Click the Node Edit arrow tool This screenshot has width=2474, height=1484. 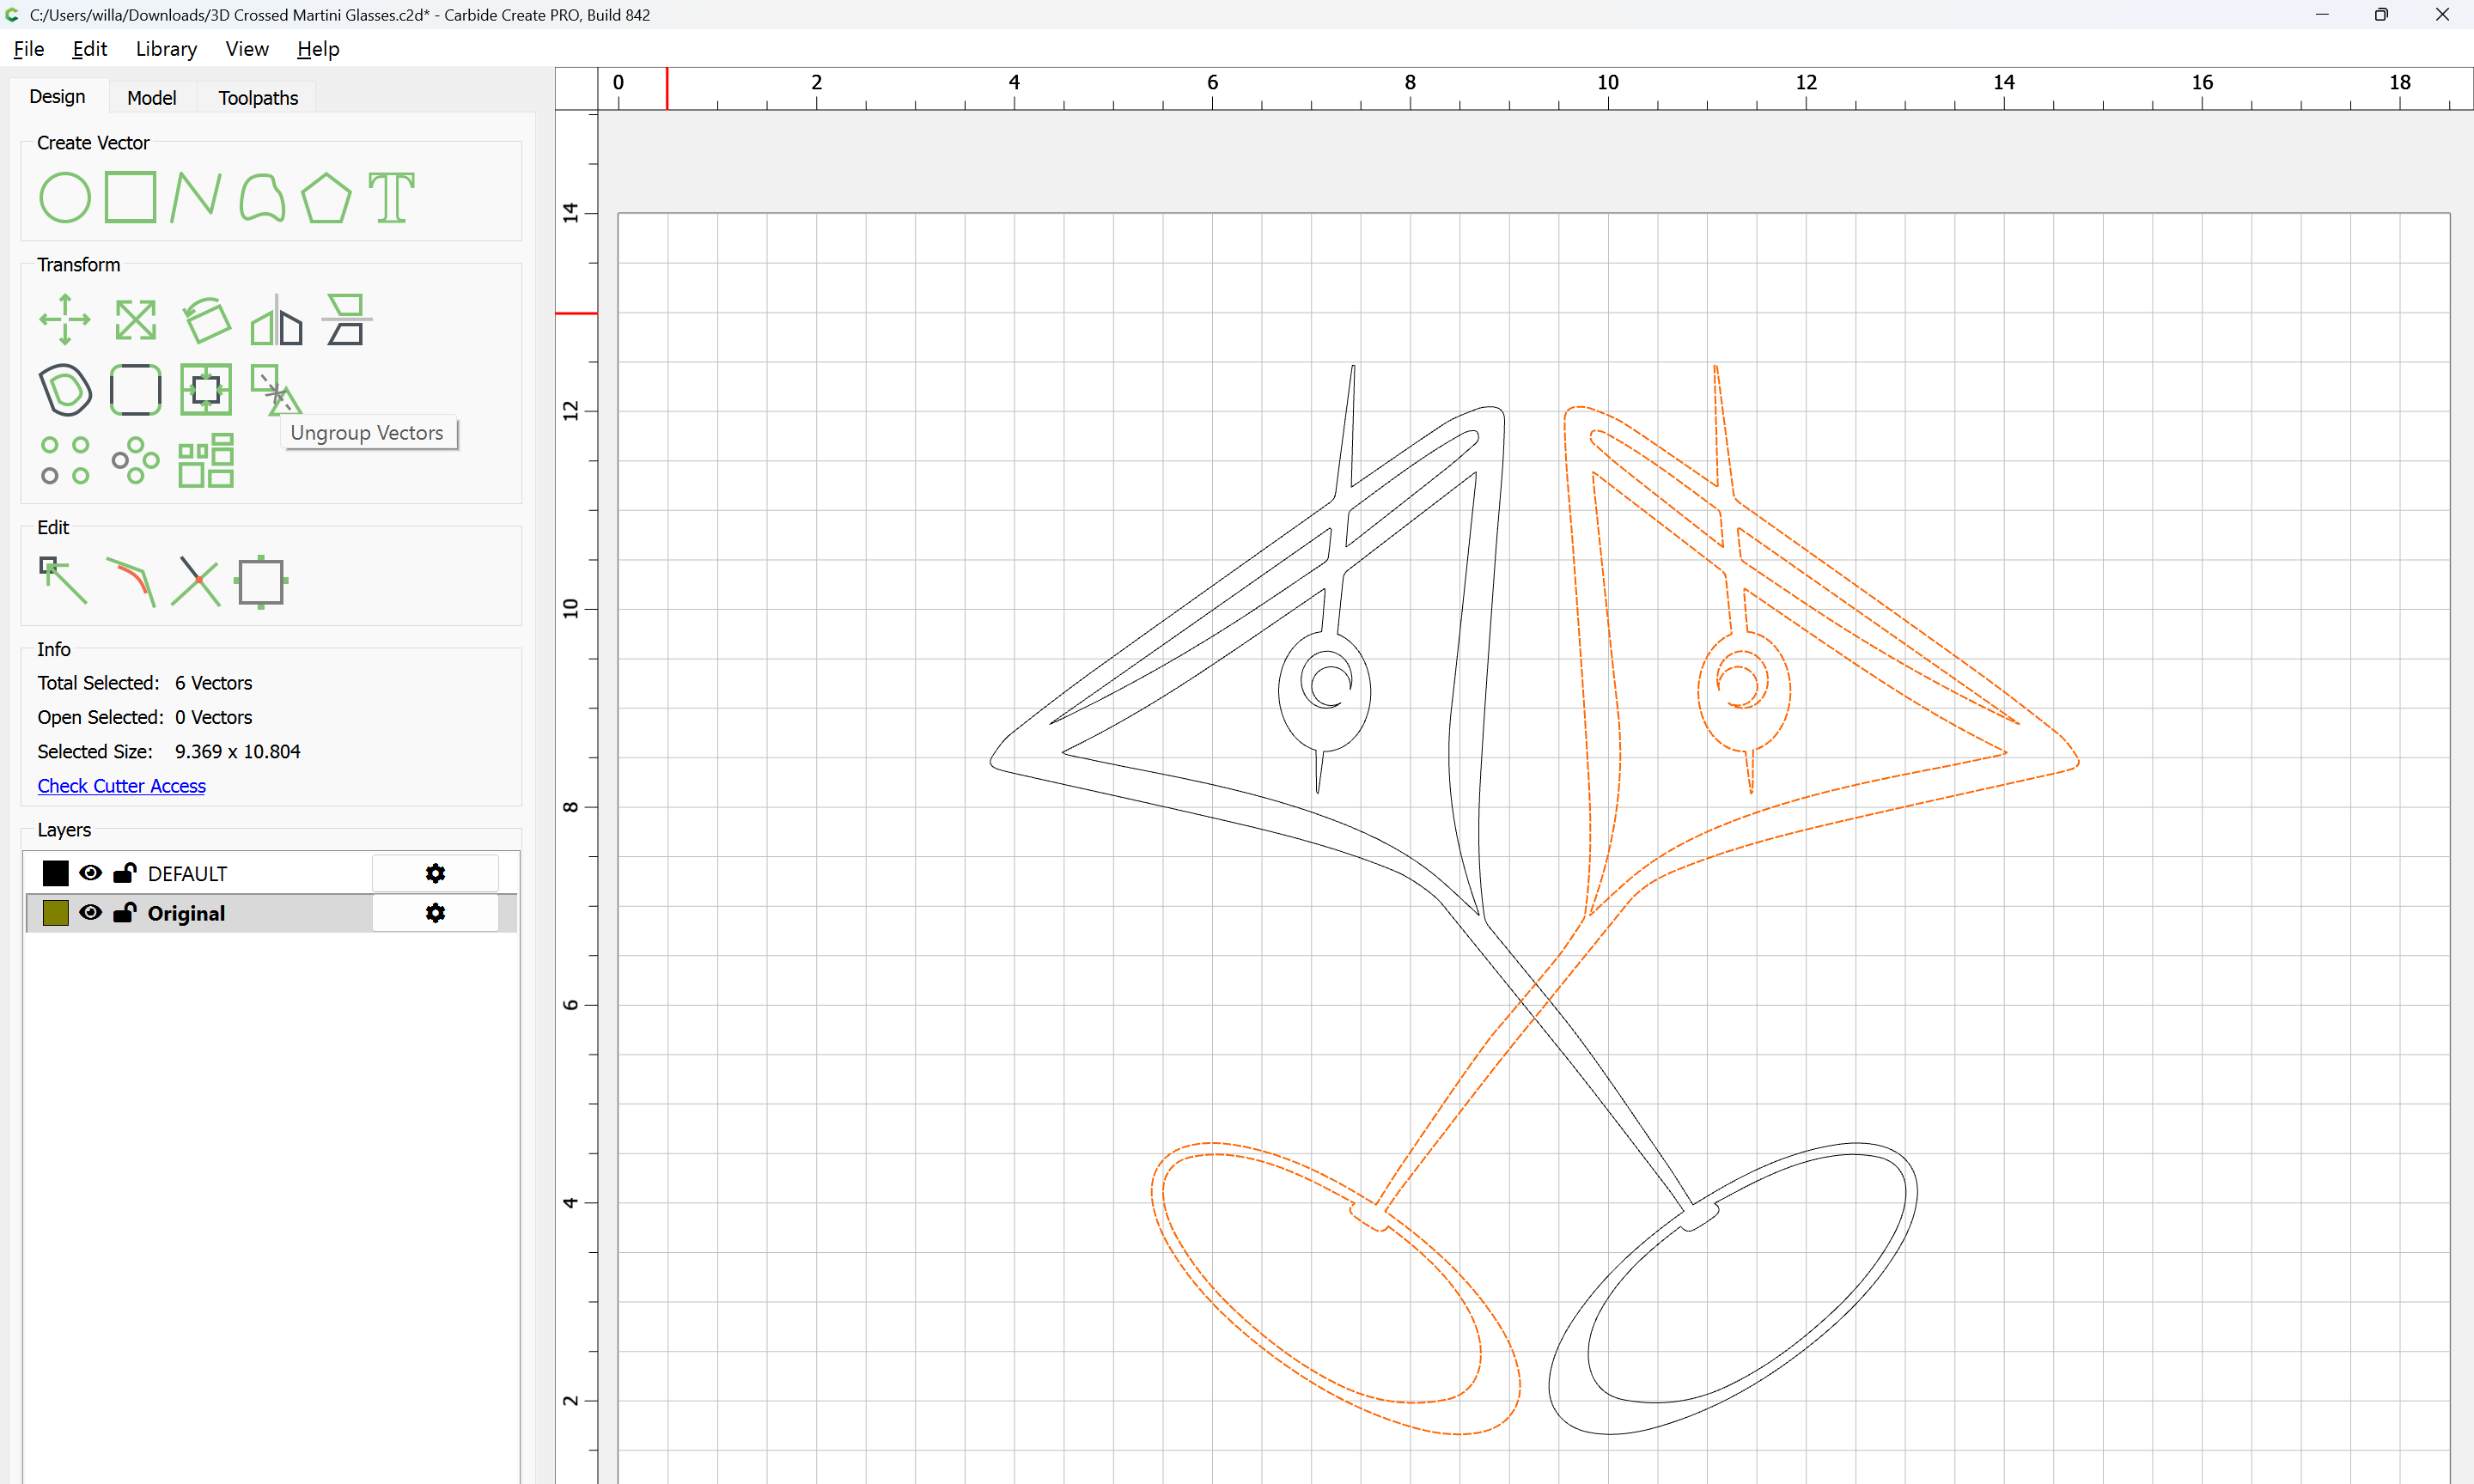click(x=63, y=581)
